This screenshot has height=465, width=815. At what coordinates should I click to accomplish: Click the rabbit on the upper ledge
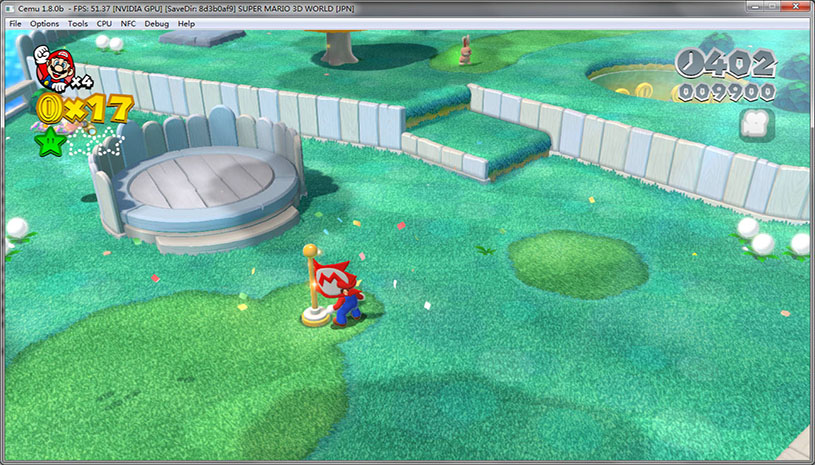tap(465, 50)
